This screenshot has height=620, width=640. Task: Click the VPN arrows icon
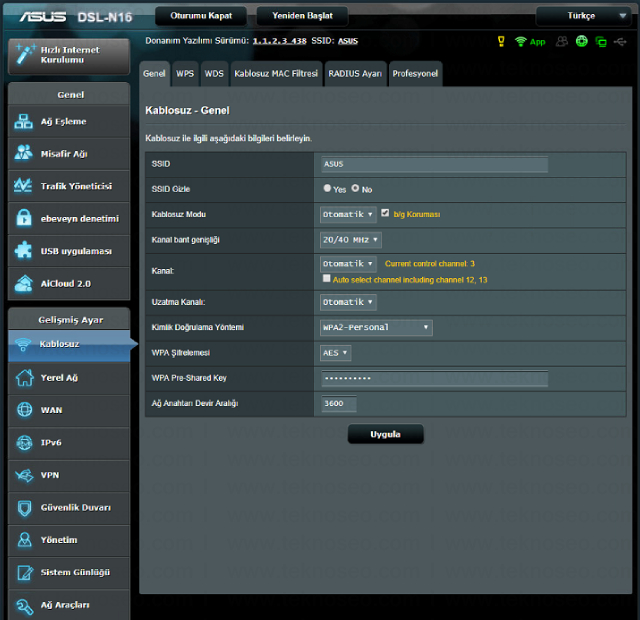24,476
